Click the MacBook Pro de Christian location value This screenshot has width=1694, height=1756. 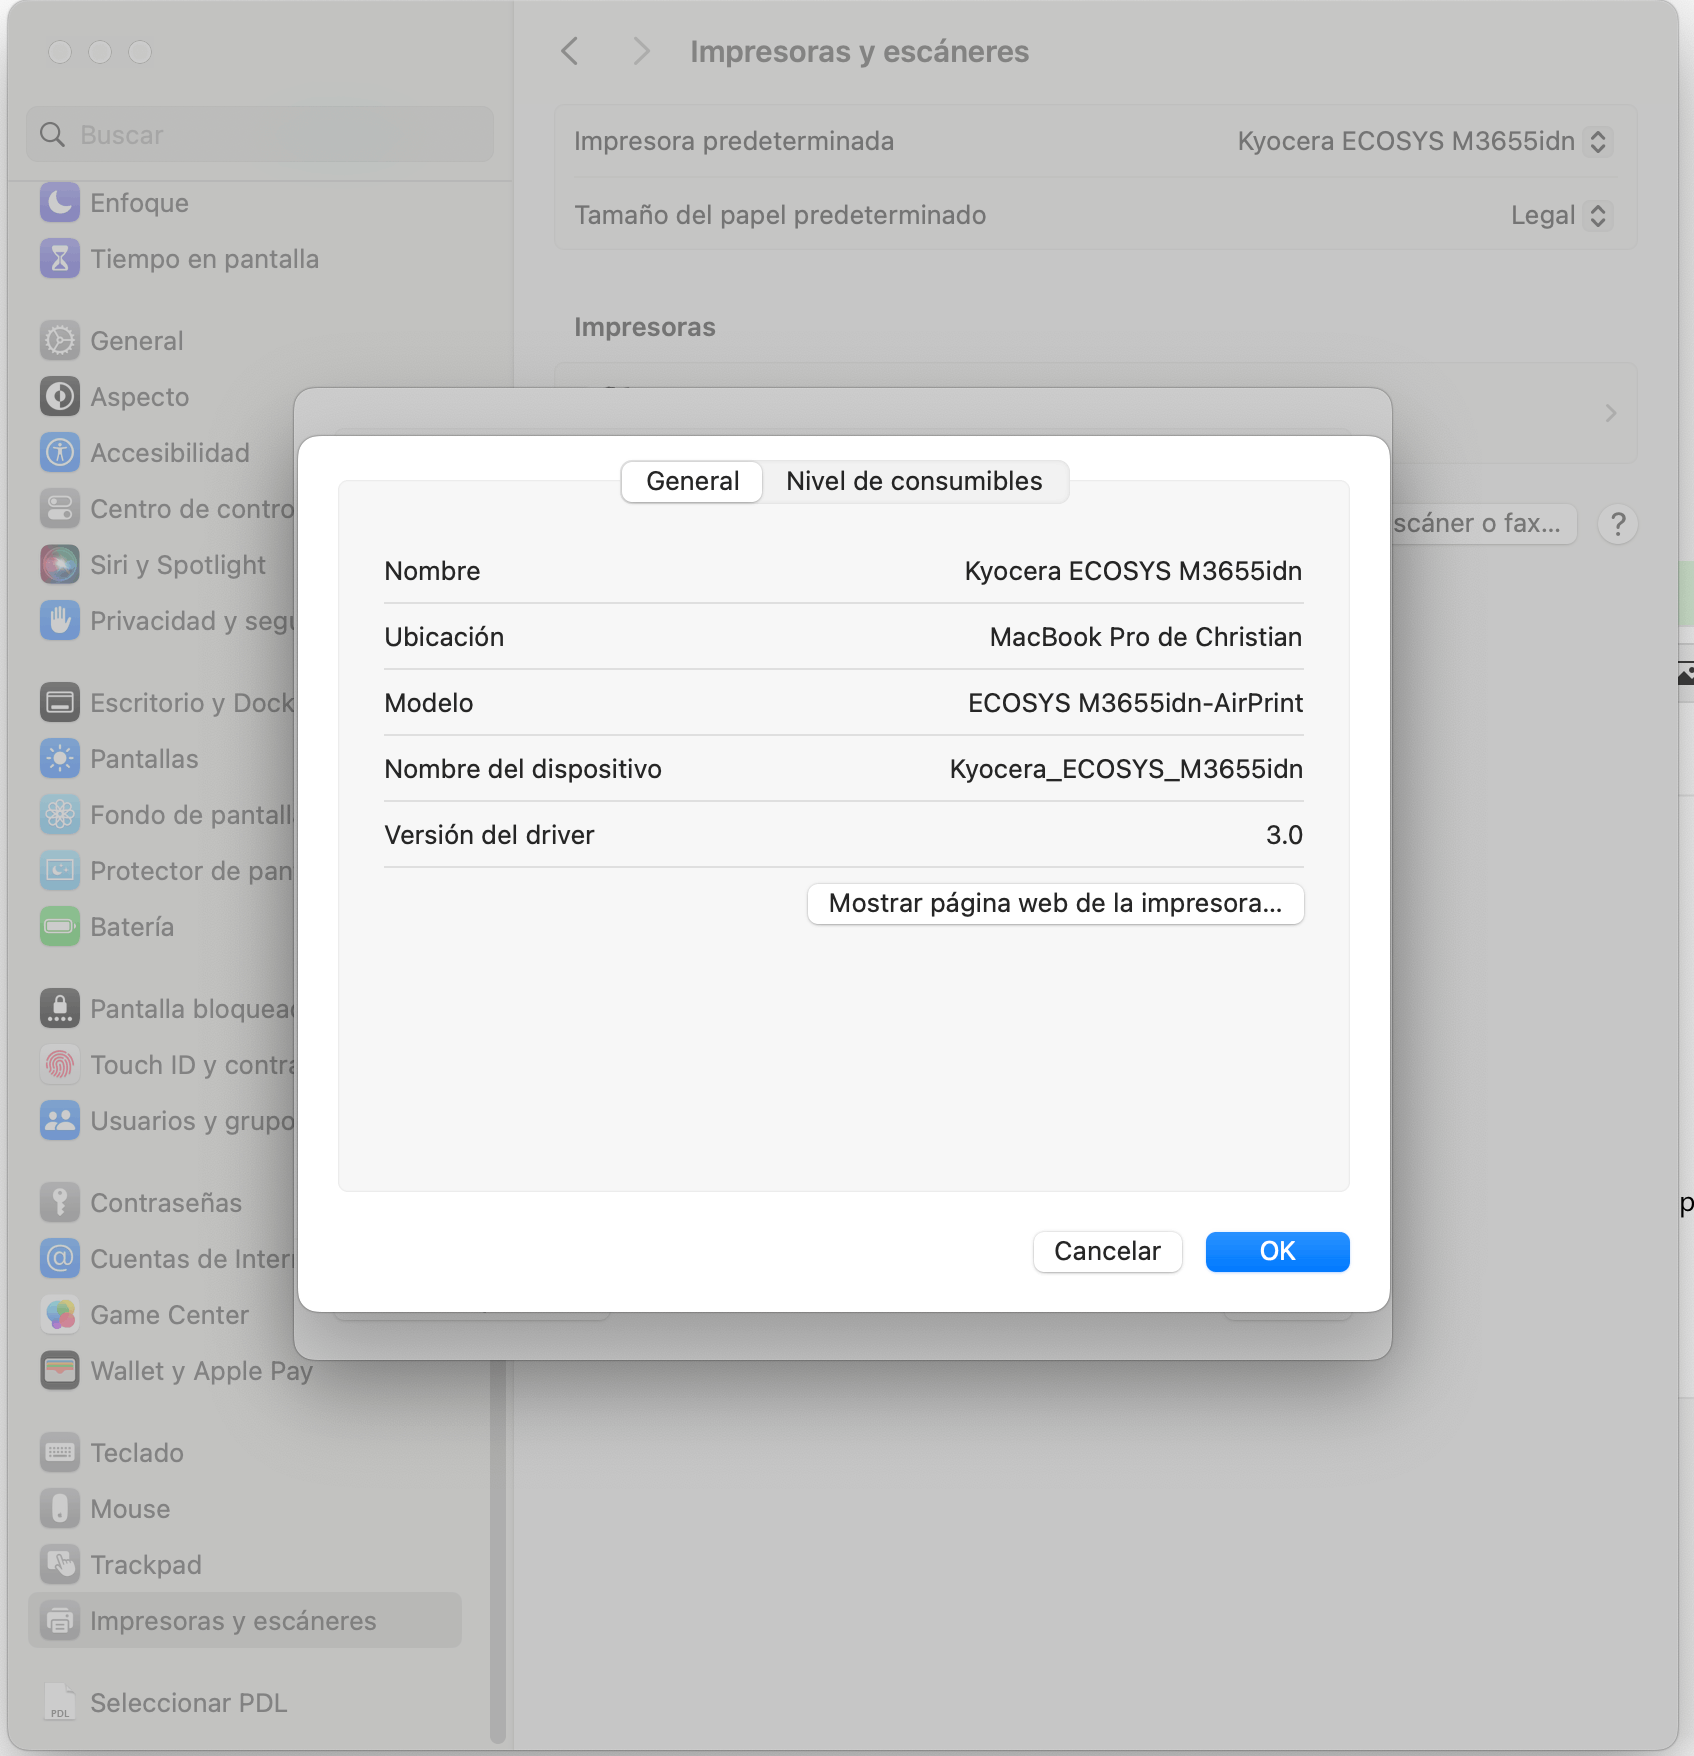1146,637
